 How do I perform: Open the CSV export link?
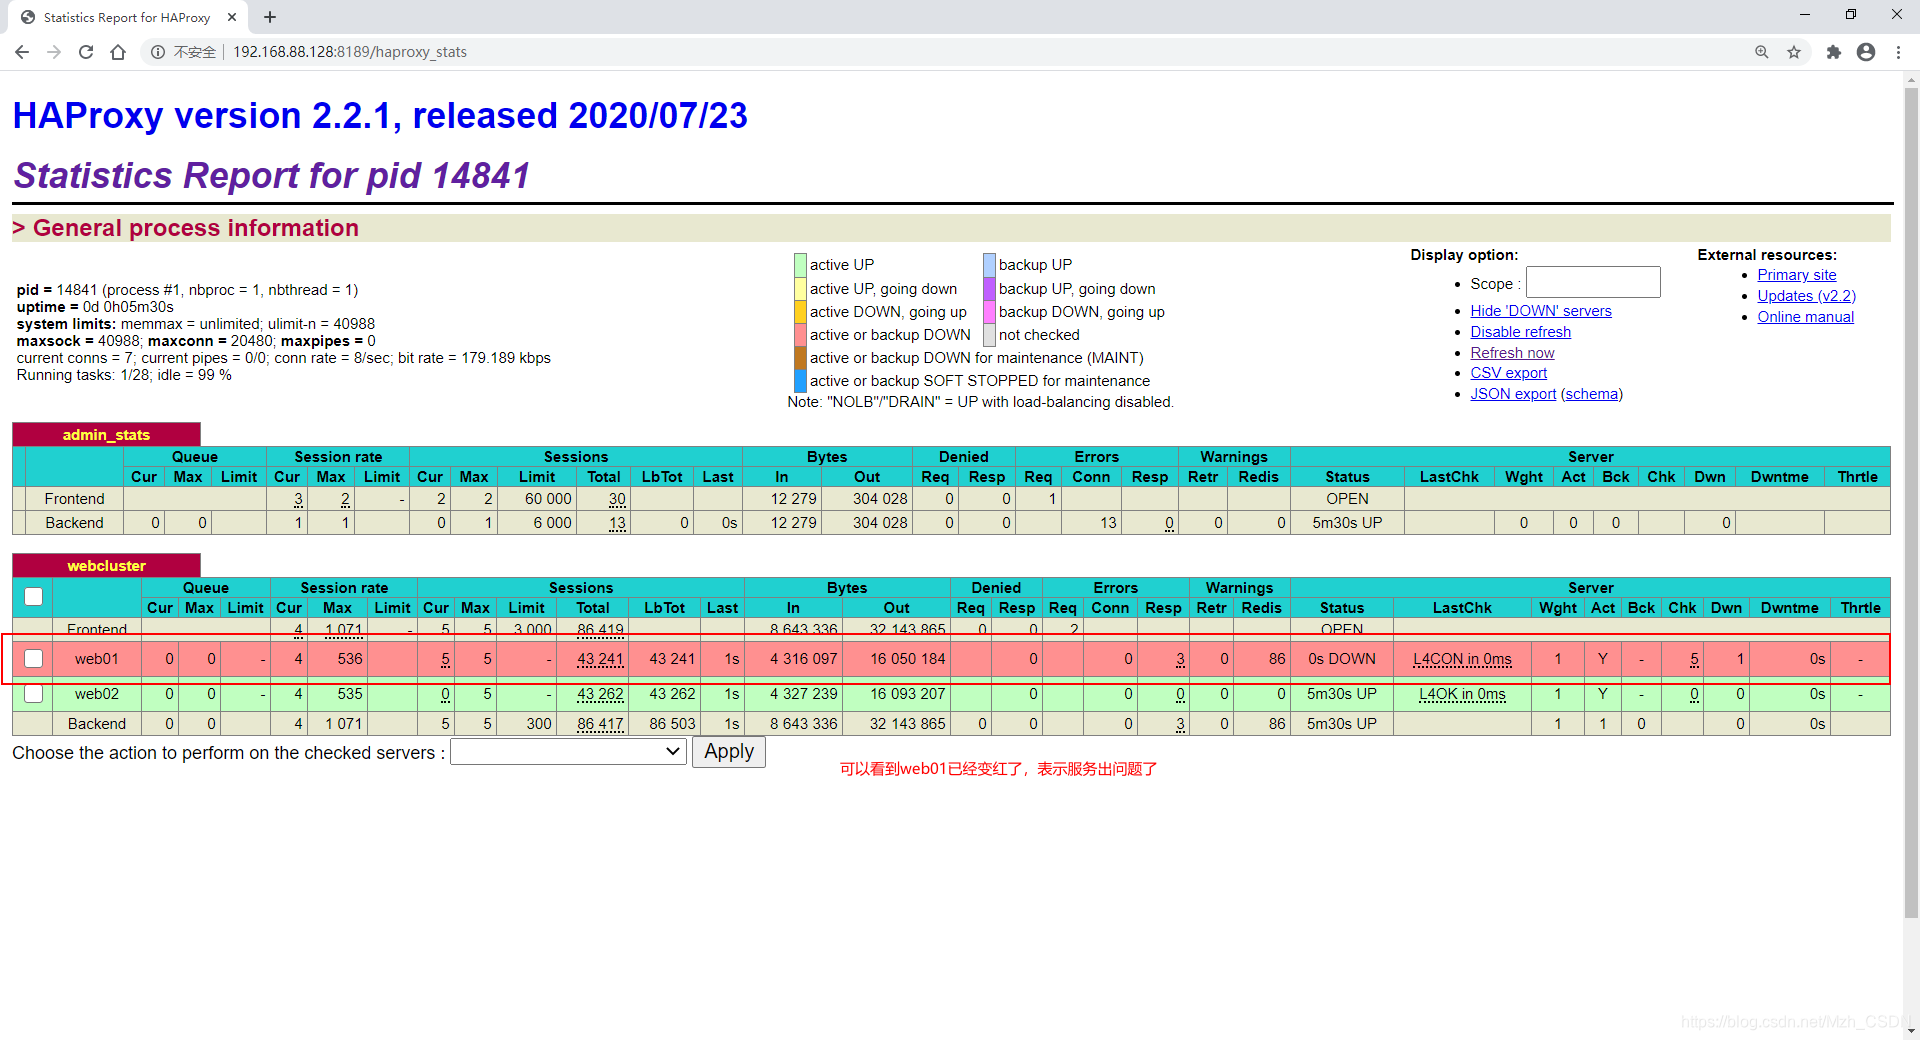click(1508, 373)
